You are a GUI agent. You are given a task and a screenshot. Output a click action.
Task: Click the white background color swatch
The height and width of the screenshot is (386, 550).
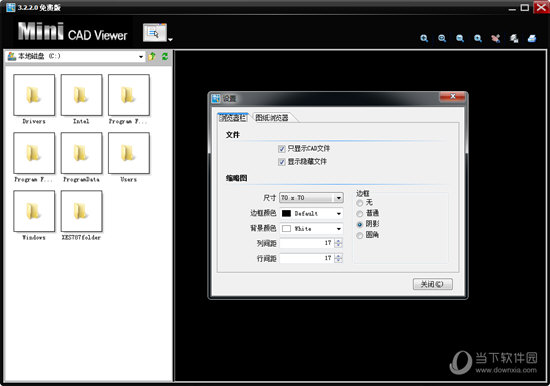point(286,229)
